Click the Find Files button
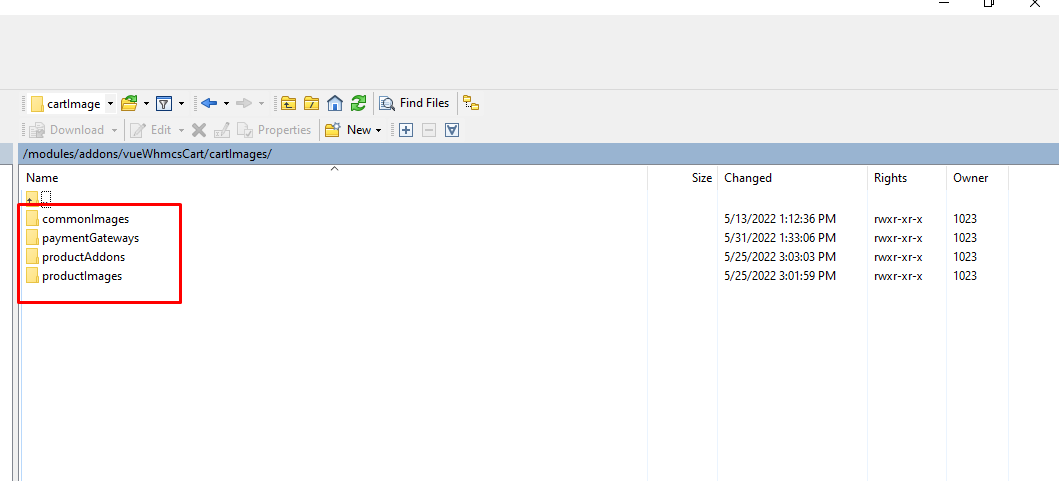This screenshot has height=481, width=1059. (414, 103)
